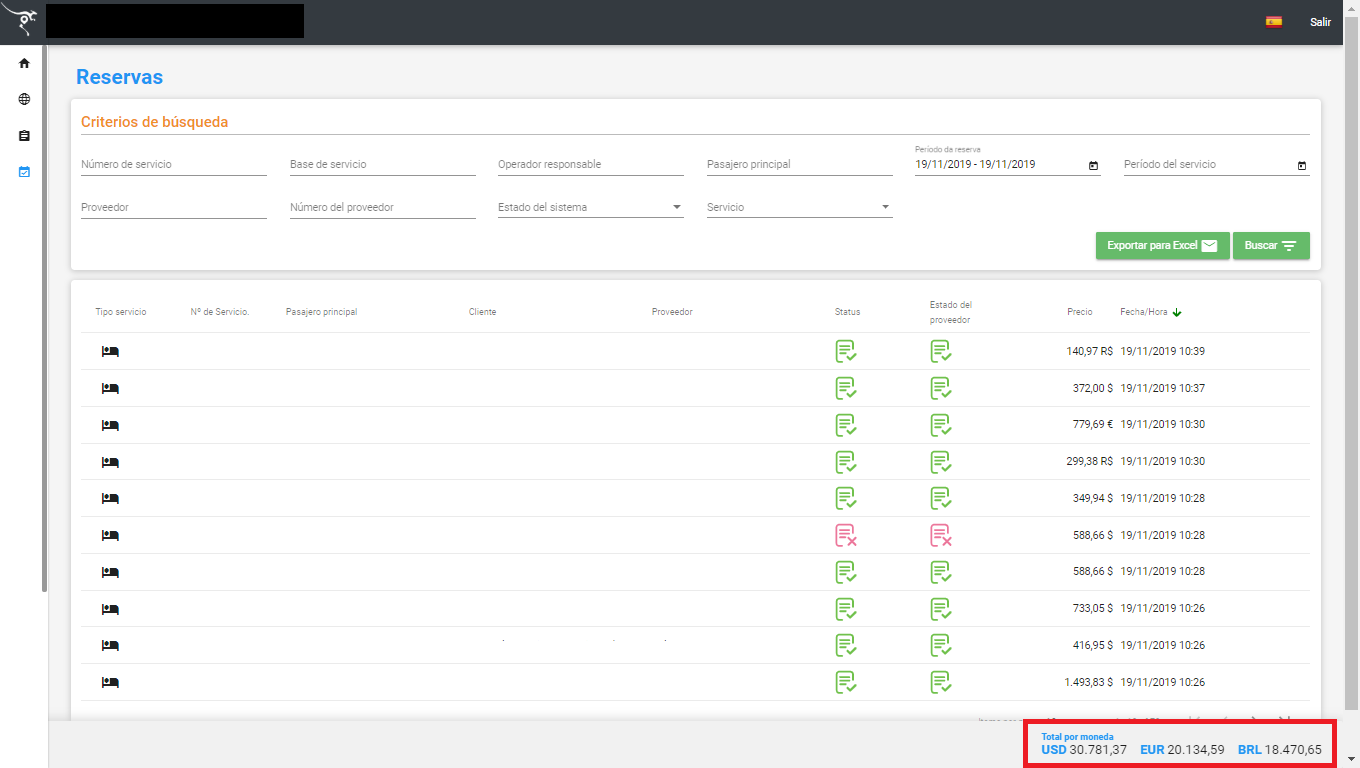Click hotel bed icon in 372,00 $ row
Image resolution: width=1360 pixels, height=768 pixels.
click(110, 389)
